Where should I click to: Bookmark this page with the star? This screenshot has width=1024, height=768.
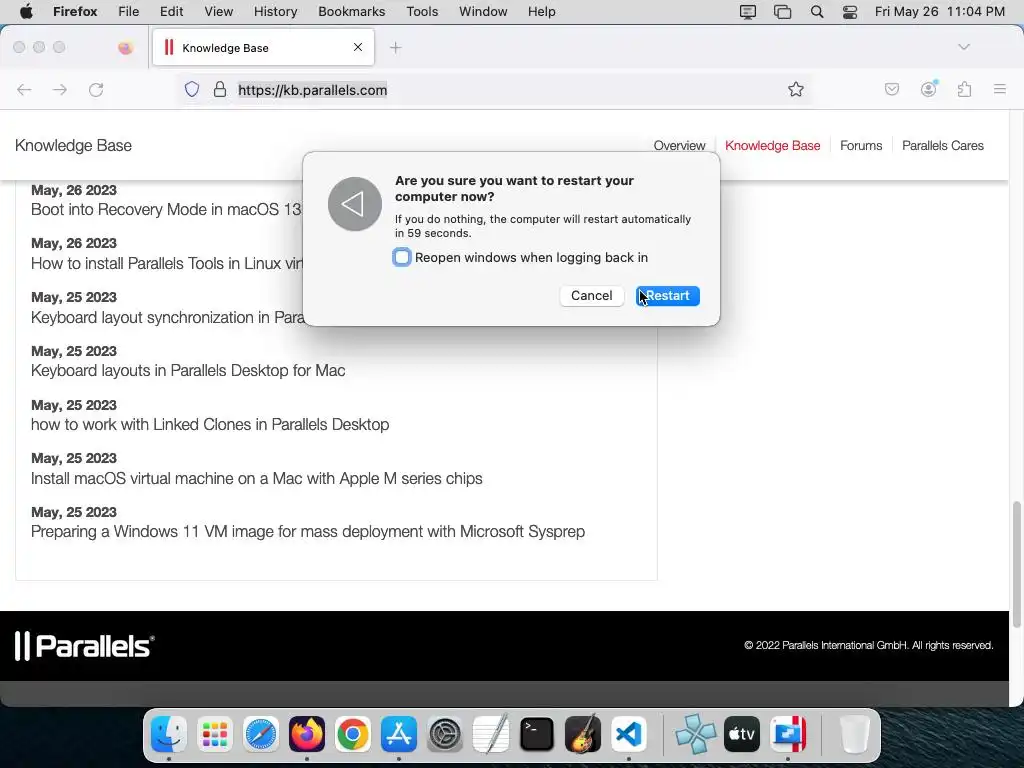click(x=795, y=89)
